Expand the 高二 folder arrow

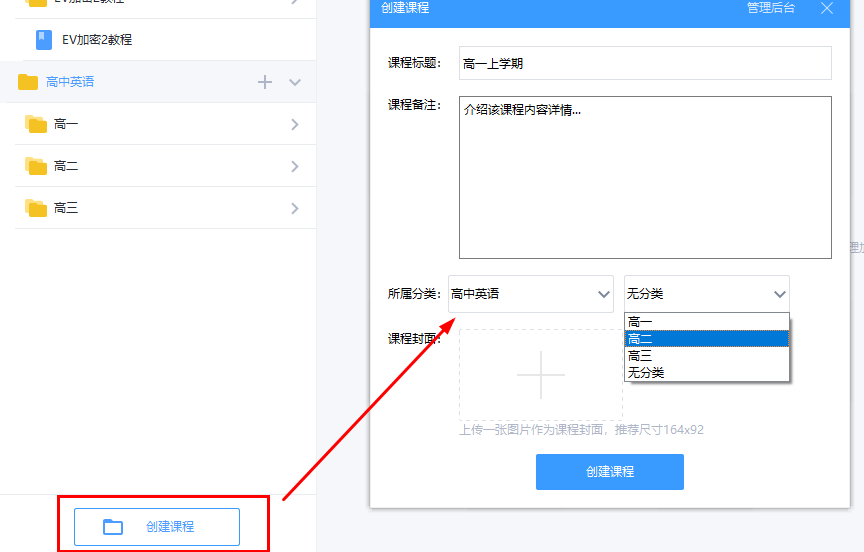(x=295, y=167)
